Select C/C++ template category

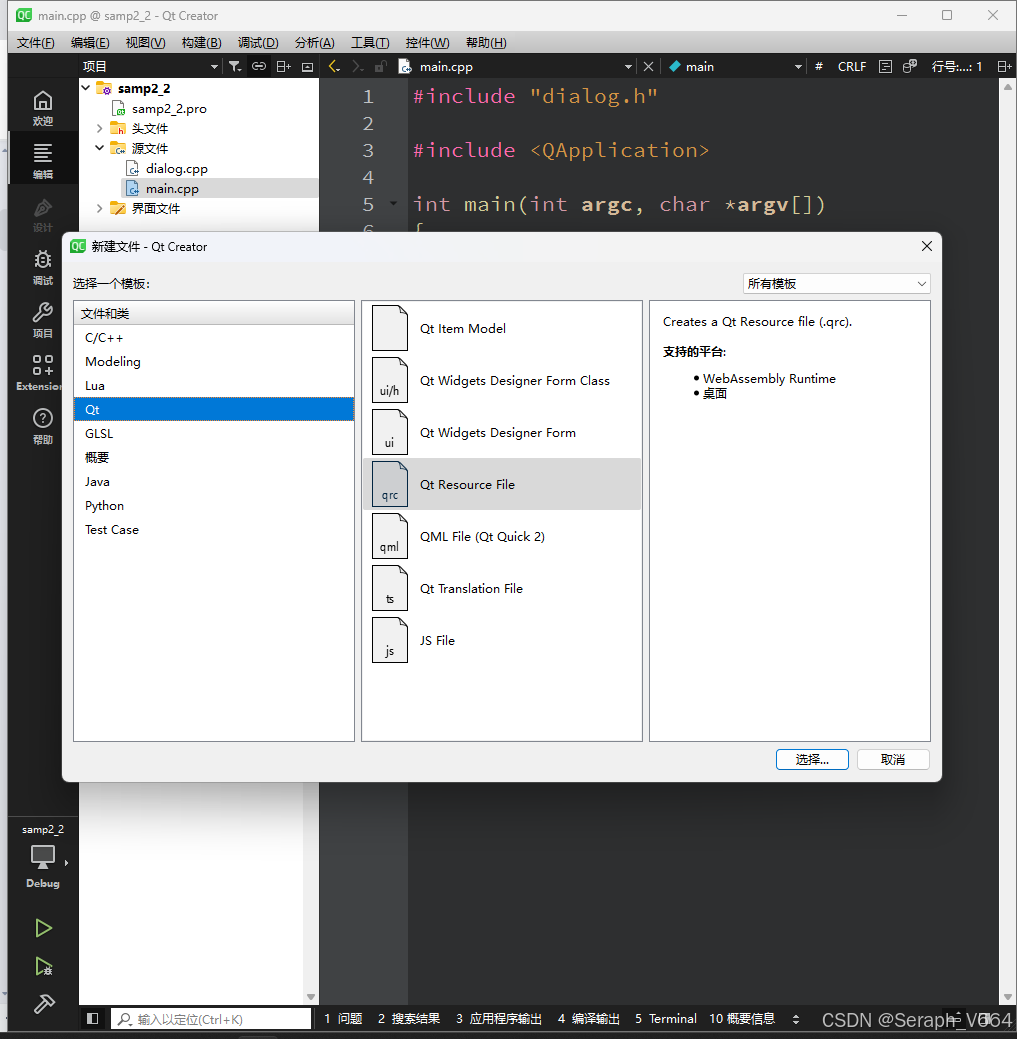(x=214, y=338)
